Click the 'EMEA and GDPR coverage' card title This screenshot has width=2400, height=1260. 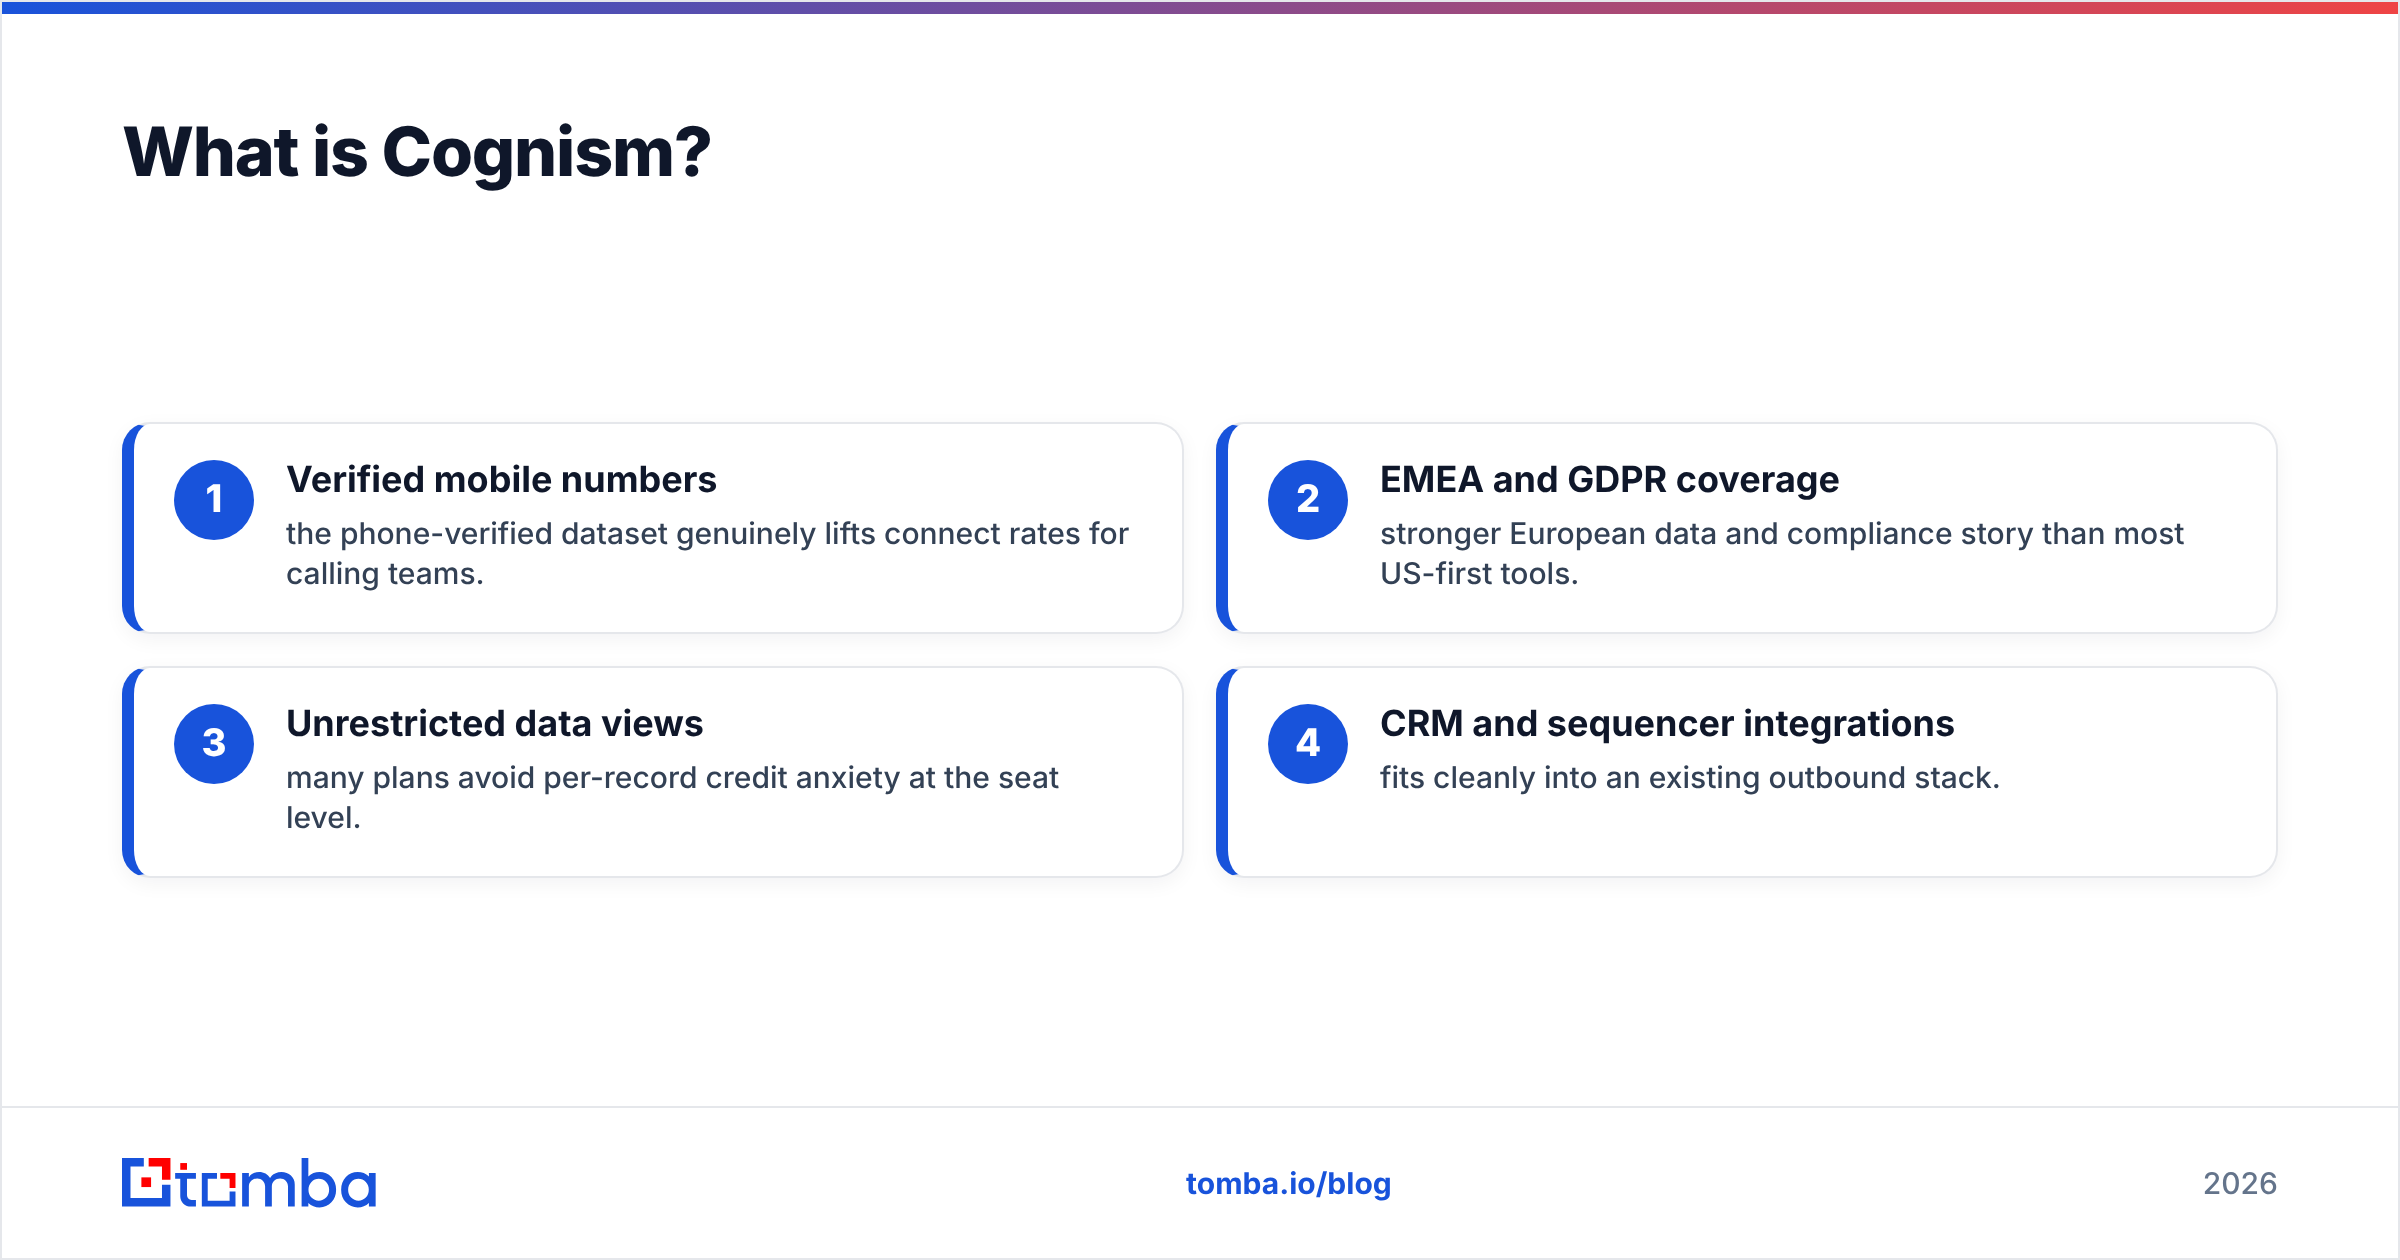click(x=1609, y=480)
